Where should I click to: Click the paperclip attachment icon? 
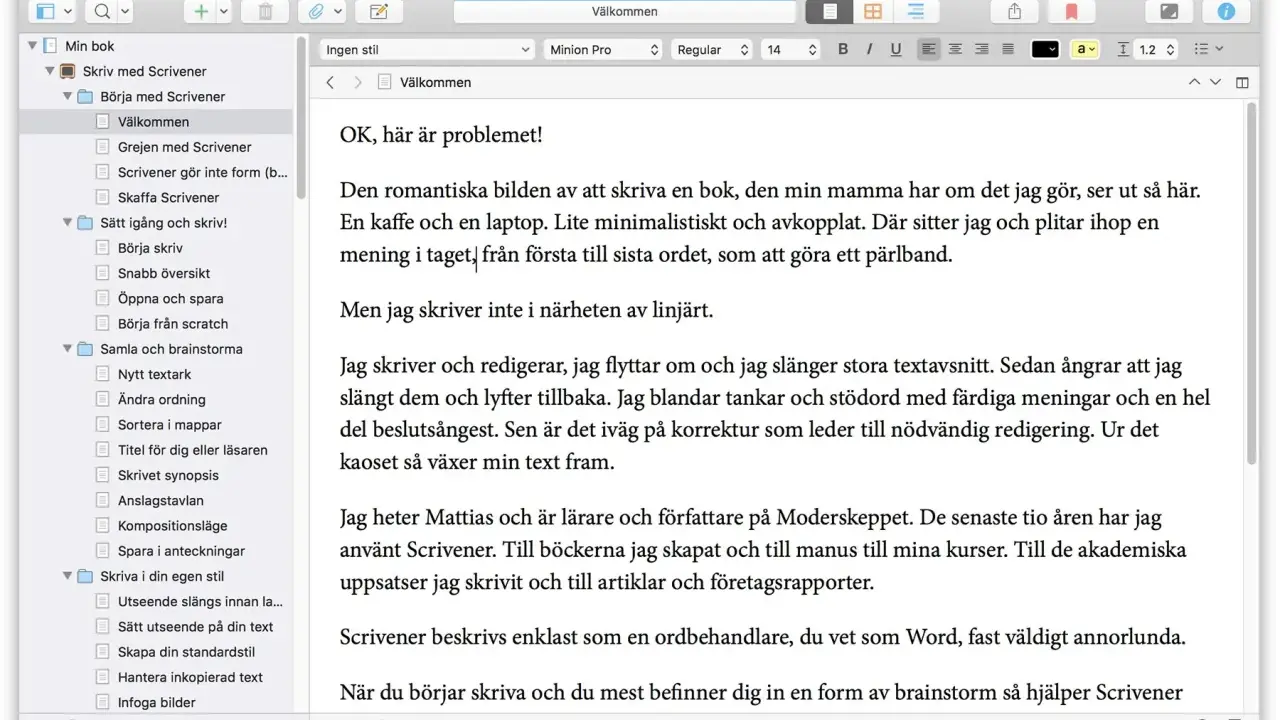(x=316, y=11)
